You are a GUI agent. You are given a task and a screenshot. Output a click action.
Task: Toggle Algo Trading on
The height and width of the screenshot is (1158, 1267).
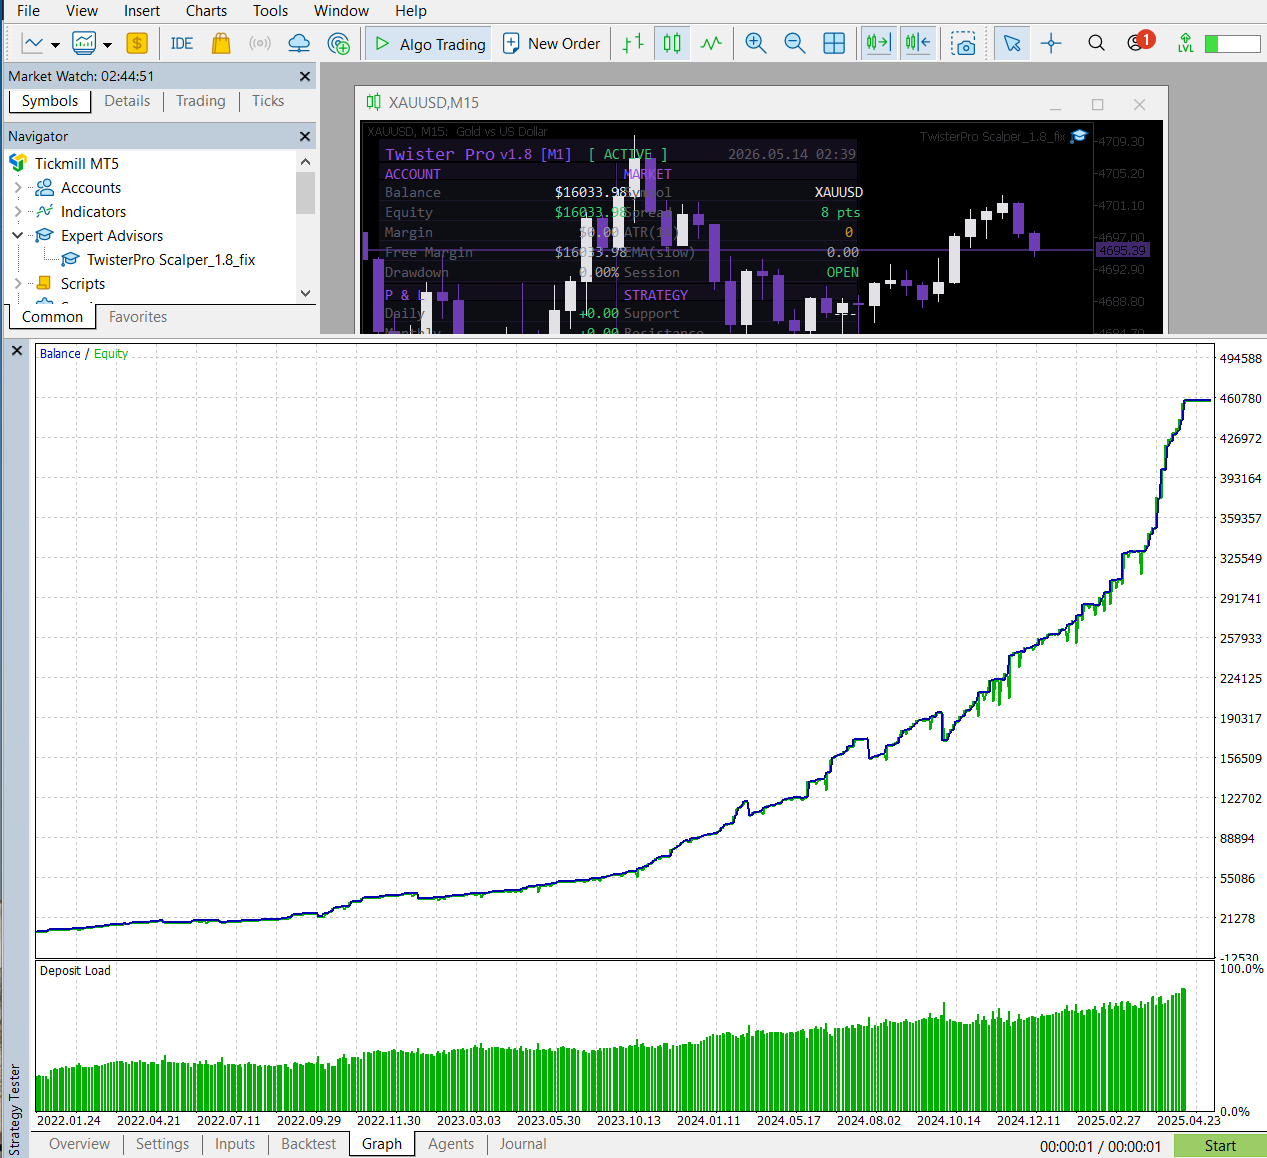pyautogui.click(x=429, y=44)
